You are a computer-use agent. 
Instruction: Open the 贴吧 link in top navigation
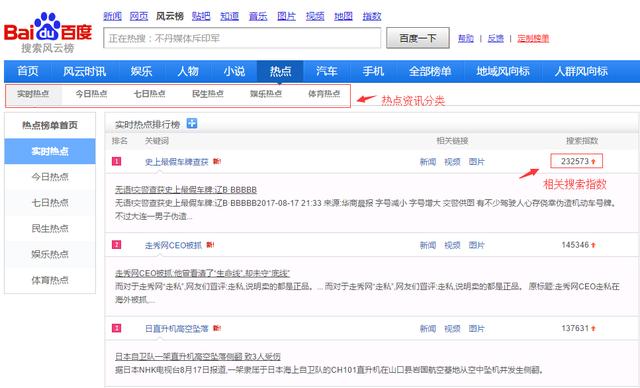pyautogui.click(x=201, y=16)
